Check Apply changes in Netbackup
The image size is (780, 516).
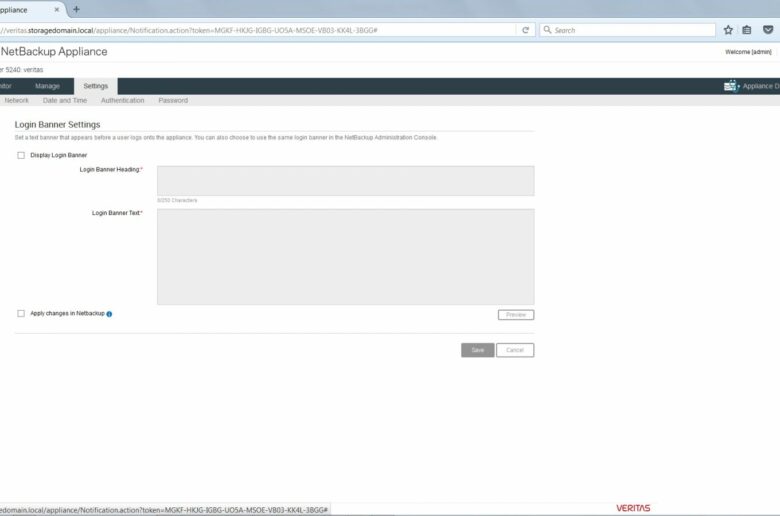click(21, 313)
